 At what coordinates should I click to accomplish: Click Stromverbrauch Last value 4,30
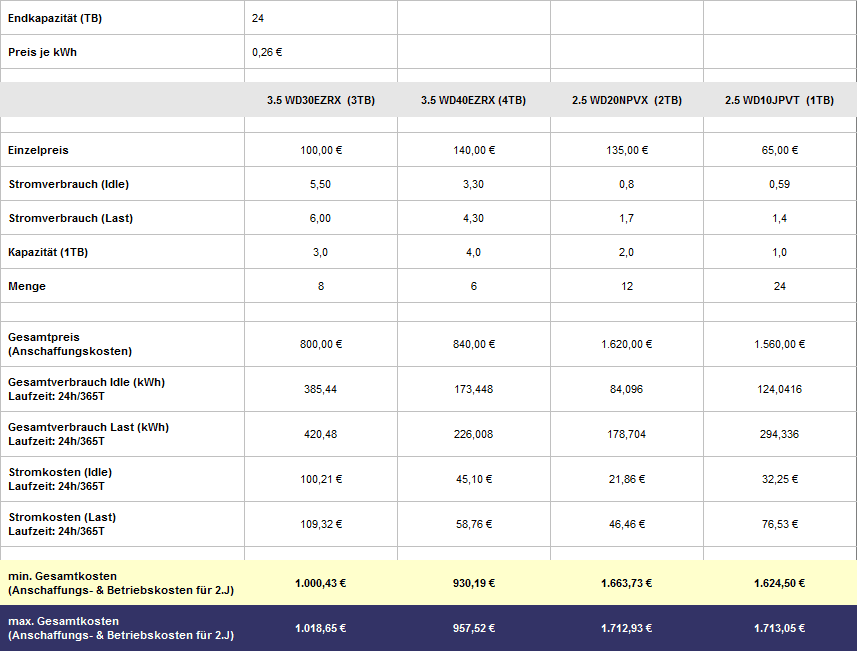coord(474,218)
